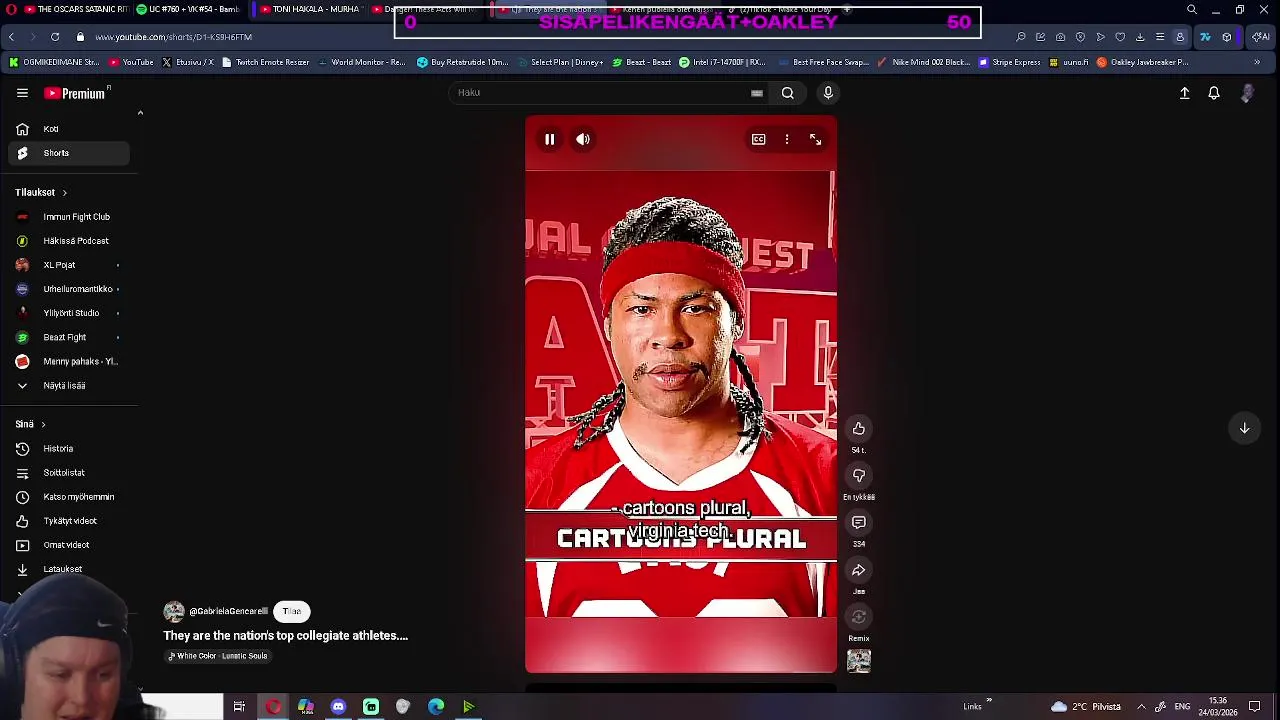
Task: Open the sound thumbnail below Remix
Action: (859, 661)
